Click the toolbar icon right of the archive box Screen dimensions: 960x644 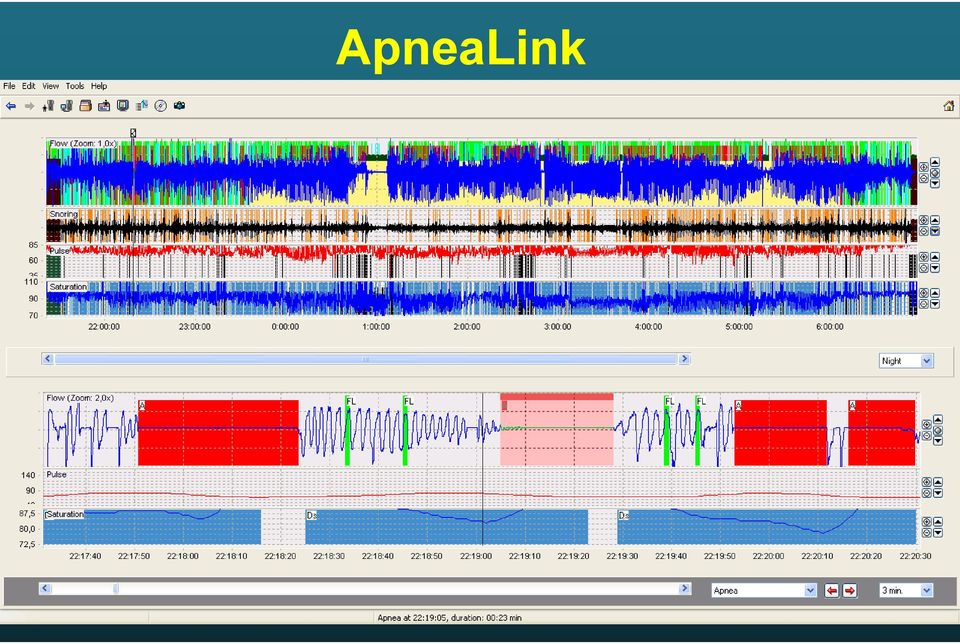104,106
